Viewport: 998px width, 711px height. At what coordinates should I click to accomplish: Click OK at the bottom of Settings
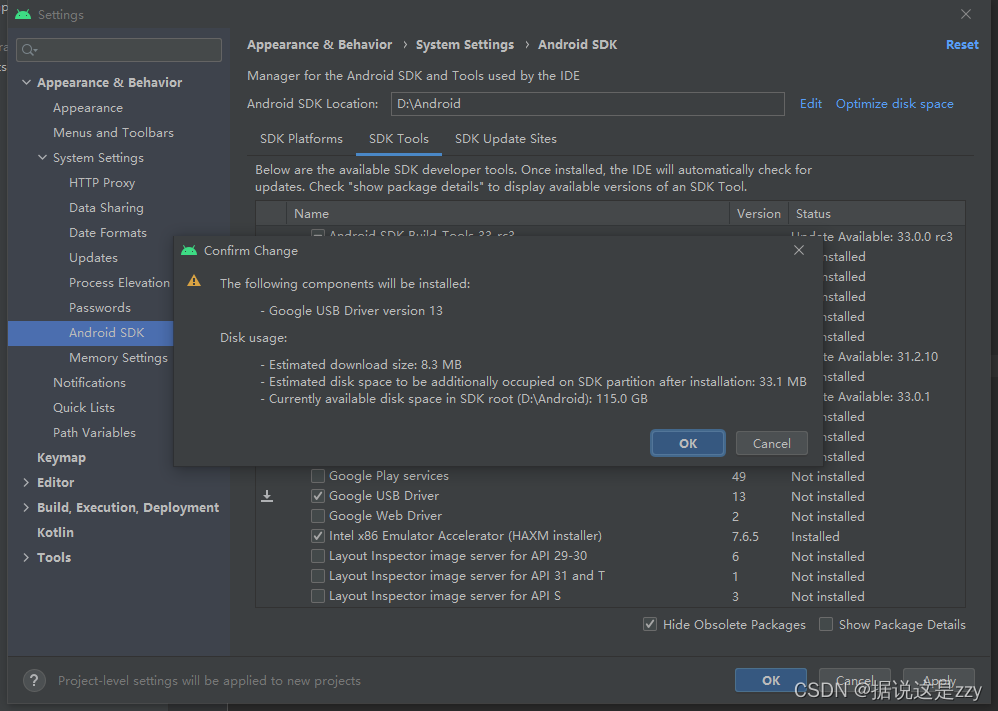click(771, 680)
